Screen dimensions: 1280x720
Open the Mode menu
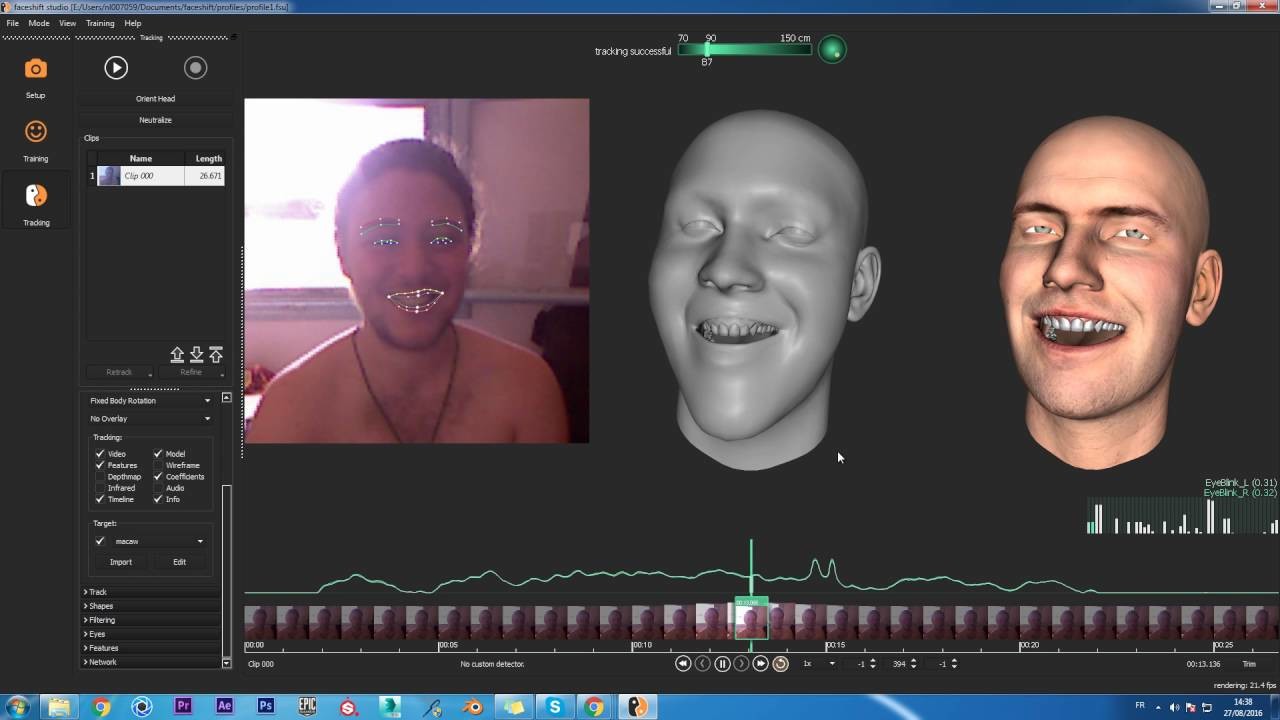pos(38,22)
